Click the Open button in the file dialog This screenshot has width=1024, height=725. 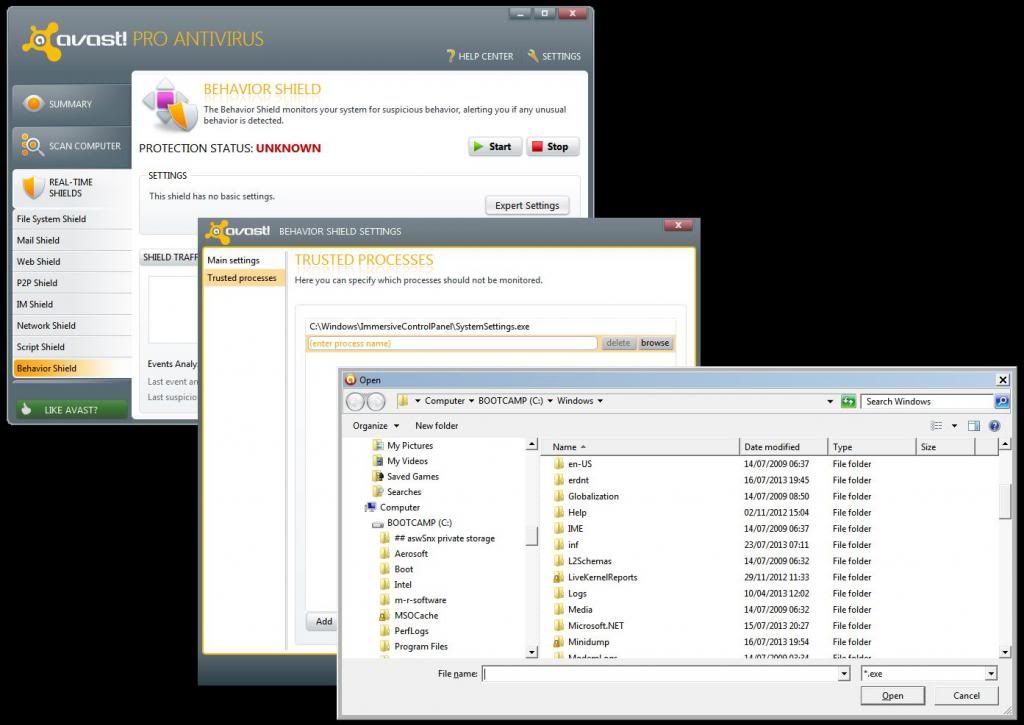click(x=893, y=696)
